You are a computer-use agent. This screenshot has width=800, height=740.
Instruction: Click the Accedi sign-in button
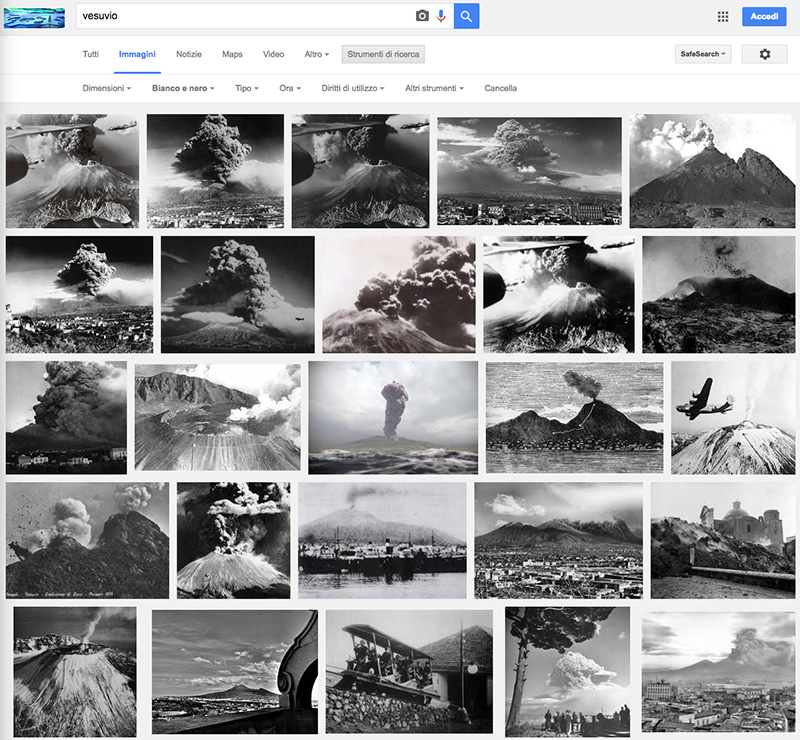click(x=764, y=16)
